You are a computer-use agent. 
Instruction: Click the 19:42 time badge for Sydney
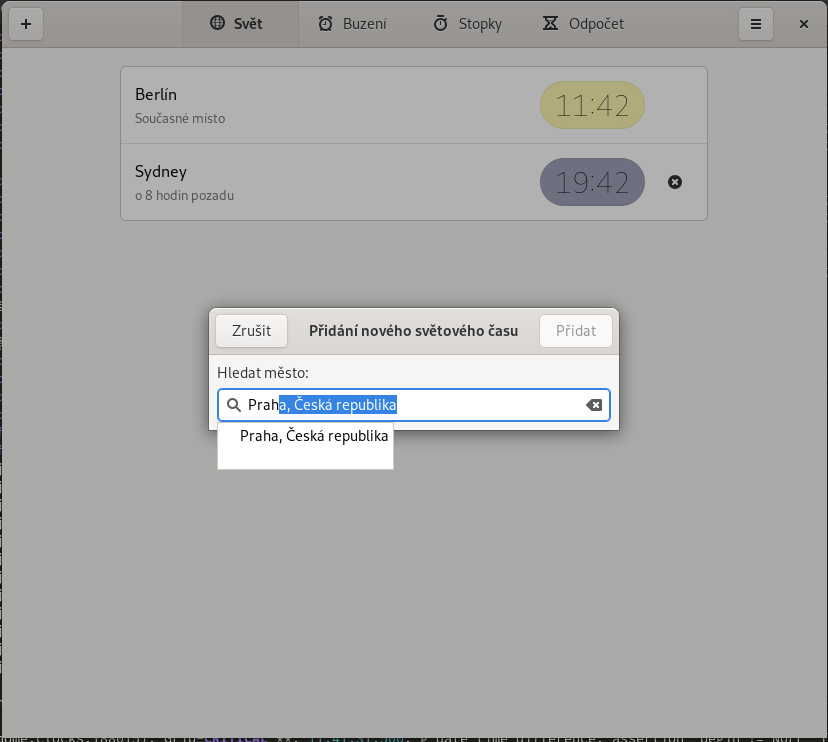[592, 182]
